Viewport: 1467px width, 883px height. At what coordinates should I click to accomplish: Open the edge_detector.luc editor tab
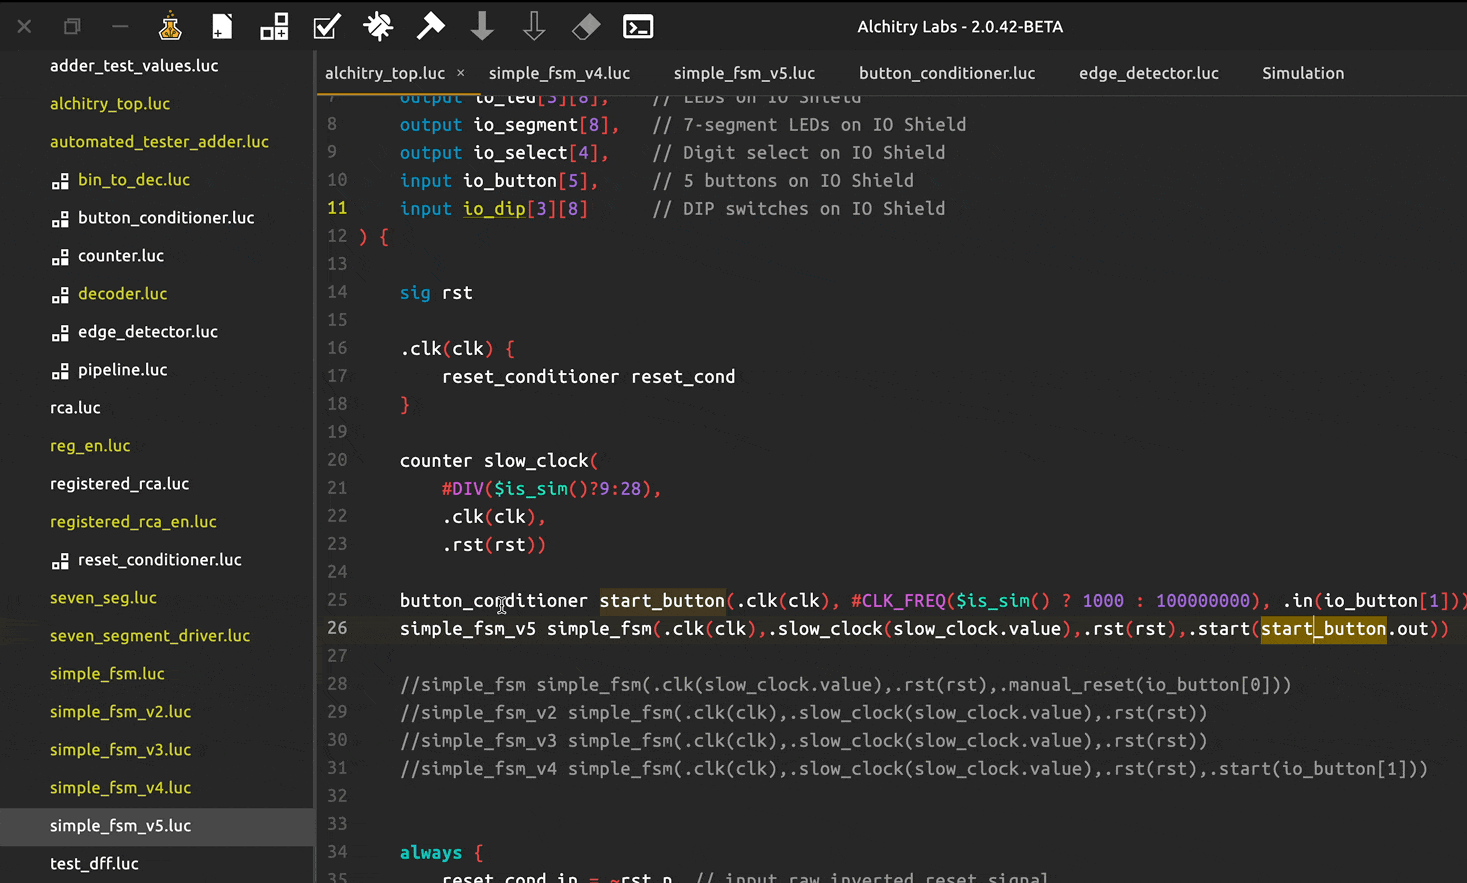(1148, 73)
